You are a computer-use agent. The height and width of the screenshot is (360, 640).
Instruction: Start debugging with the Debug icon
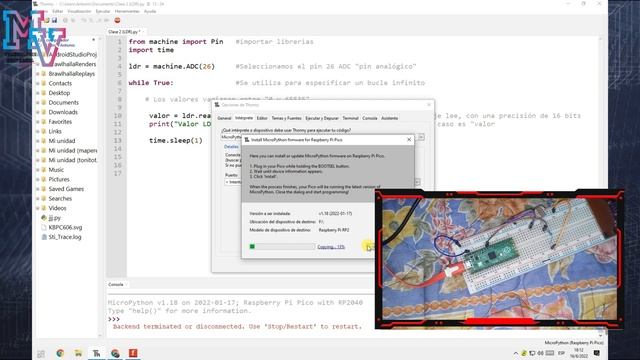pos(73,20)
